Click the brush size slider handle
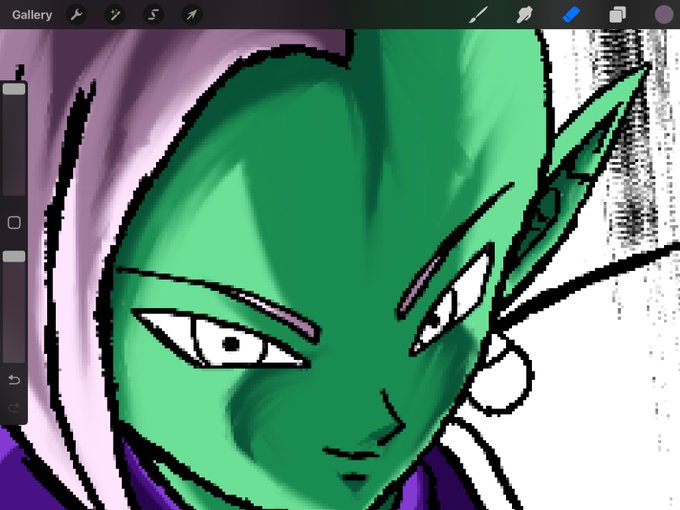 pyautogui.click(x=14, y=89)
